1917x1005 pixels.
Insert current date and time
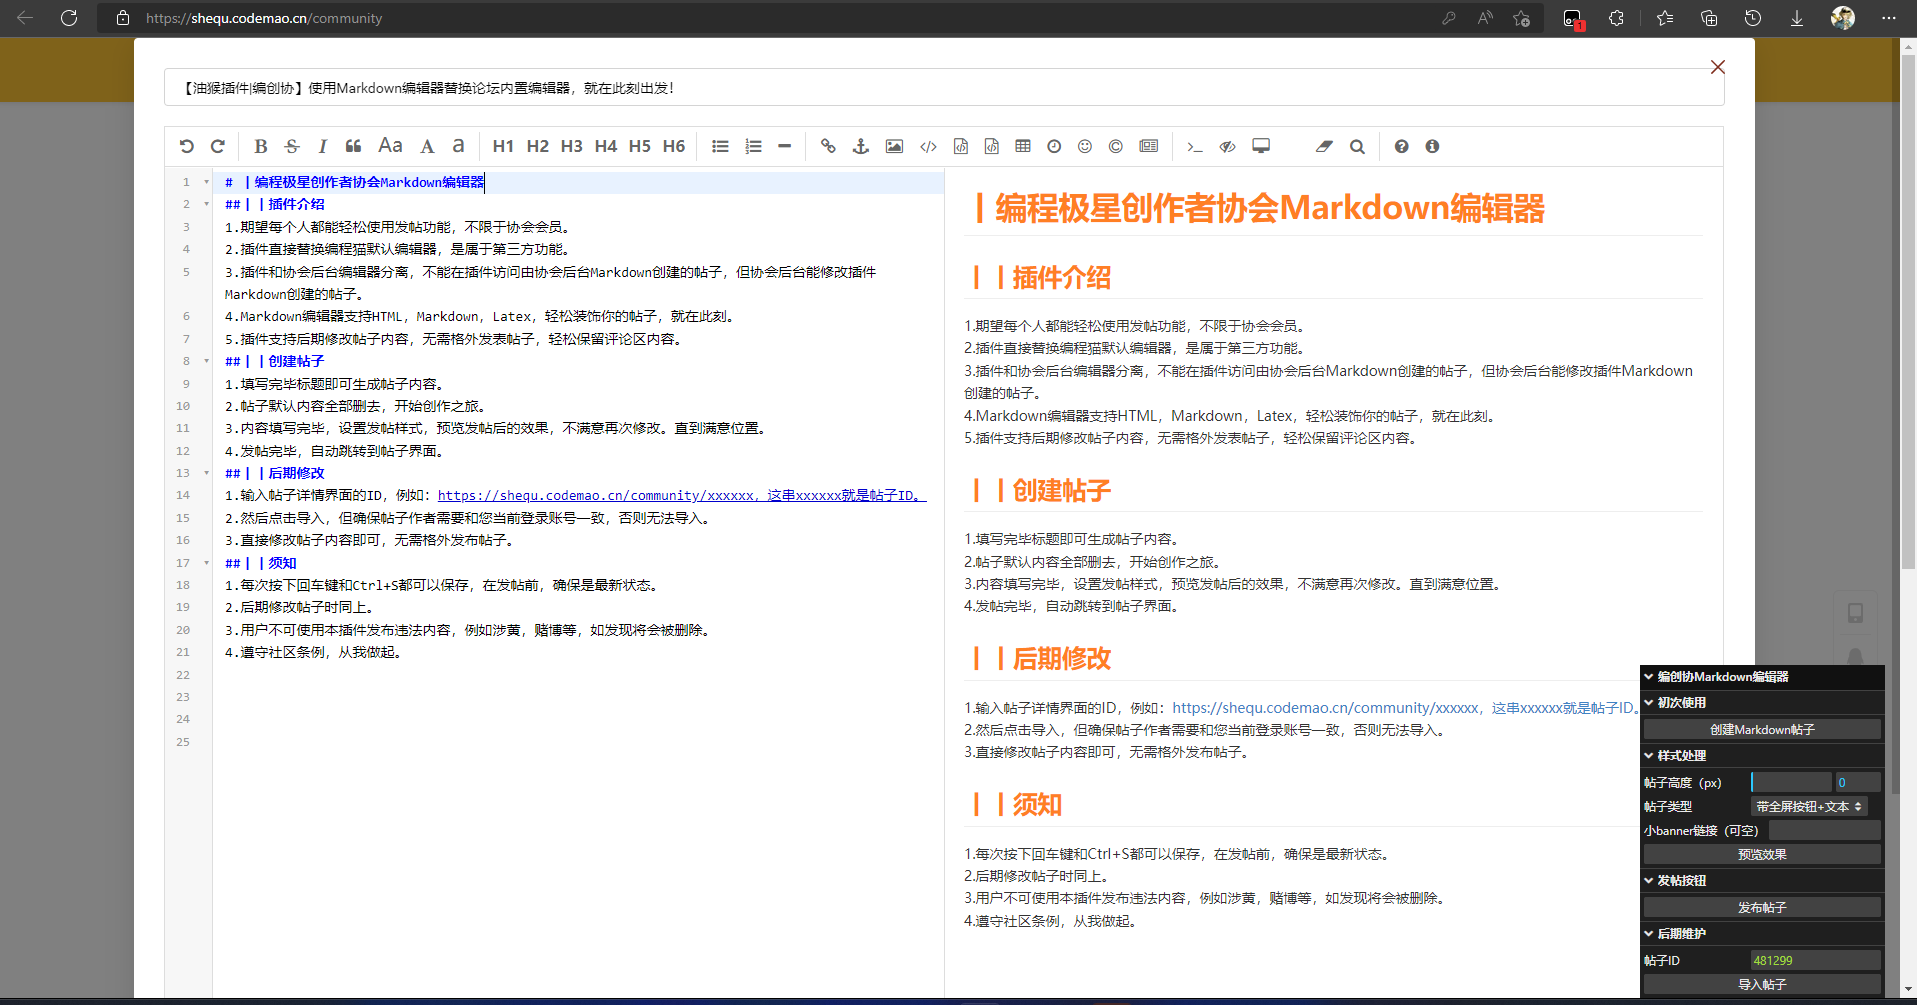click(x=1054, y=146)
